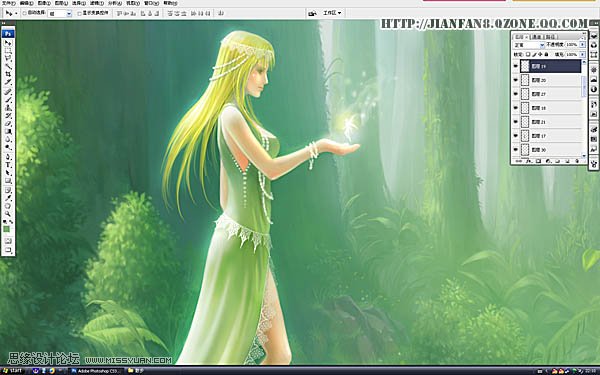The height and width of the screenshot is (375, 600).
Task: Toggle lock transparent pixels in Layers panel
Action: 528,54
